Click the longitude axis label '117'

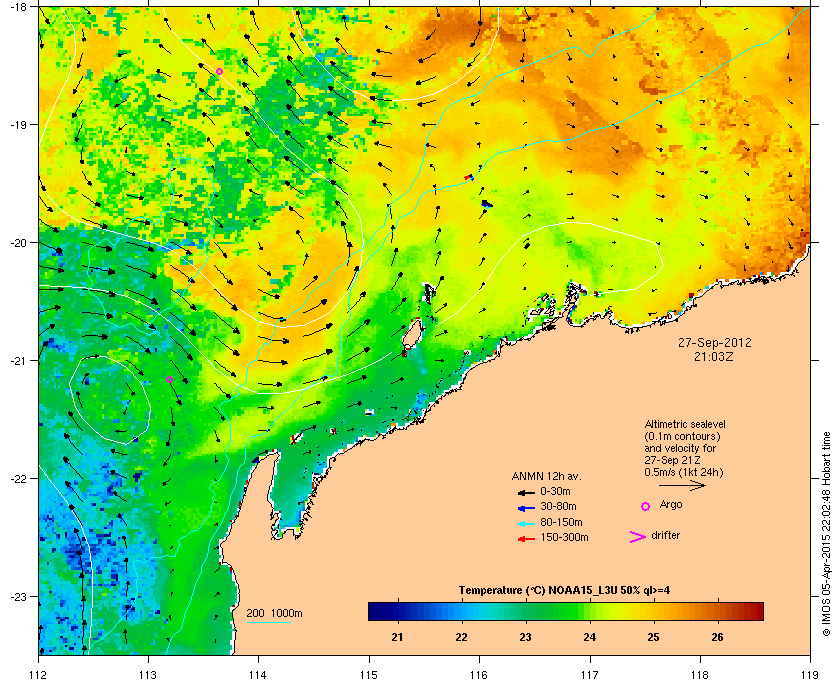coord(590,674)
